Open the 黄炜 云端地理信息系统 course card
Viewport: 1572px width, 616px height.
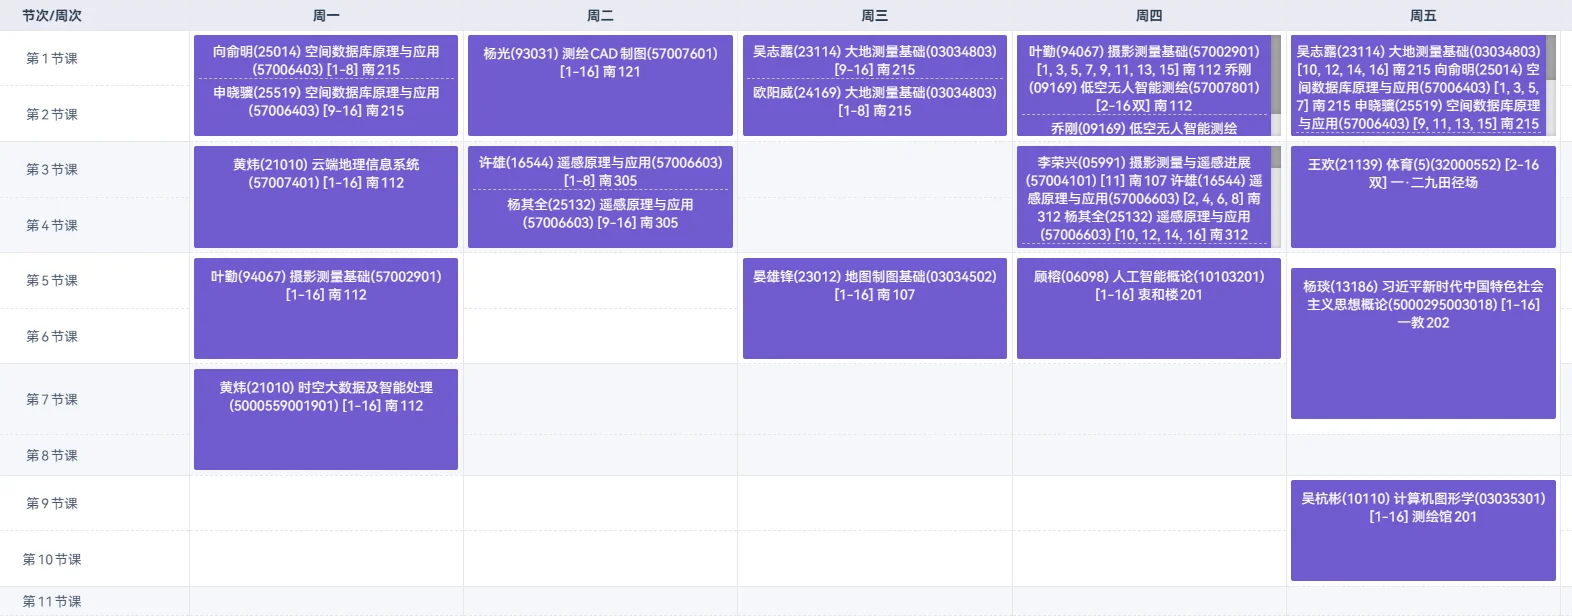coord(326,197)
